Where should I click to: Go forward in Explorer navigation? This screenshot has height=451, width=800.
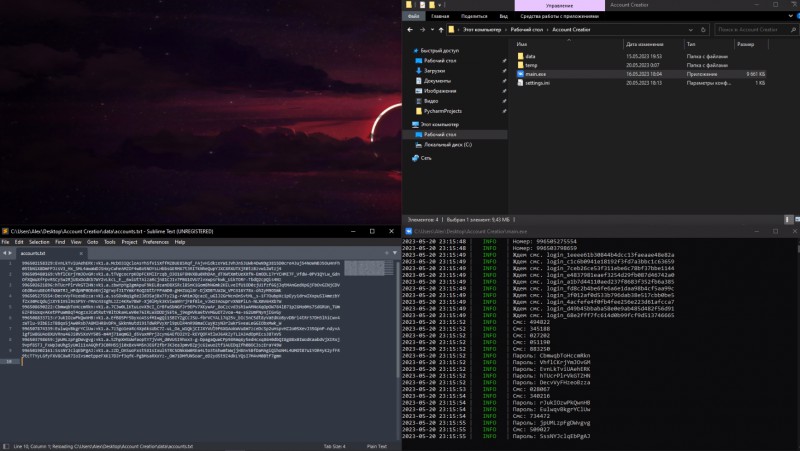pos(422,30)
